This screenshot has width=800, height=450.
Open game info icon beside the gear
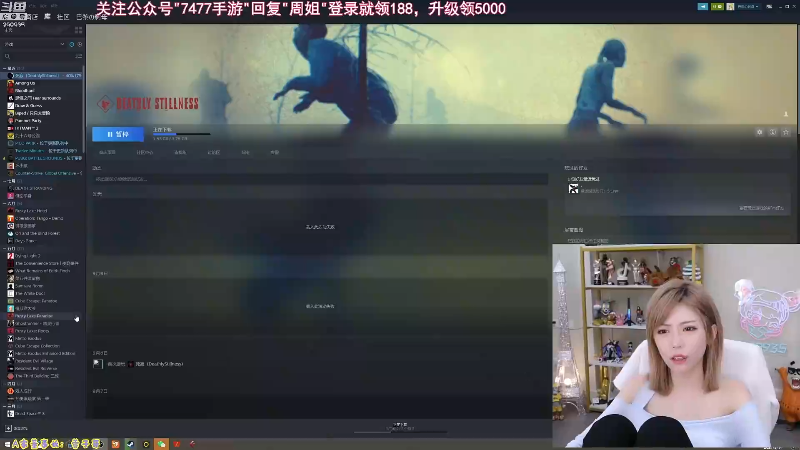pyautogui.click(x=773, y=132)
